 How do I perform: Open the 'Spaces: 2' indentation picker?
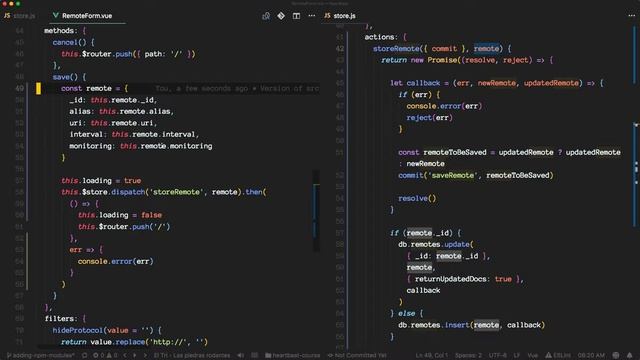coord(468,356)
